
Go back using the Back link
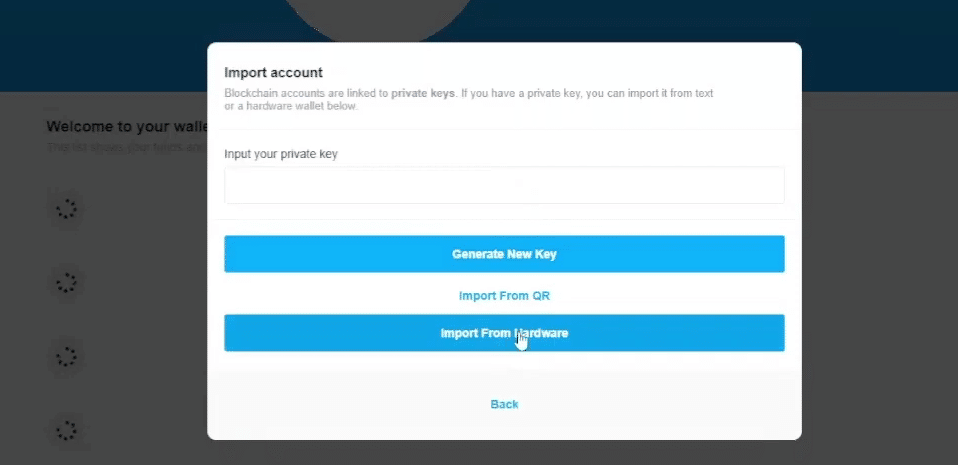click(504, 404)
